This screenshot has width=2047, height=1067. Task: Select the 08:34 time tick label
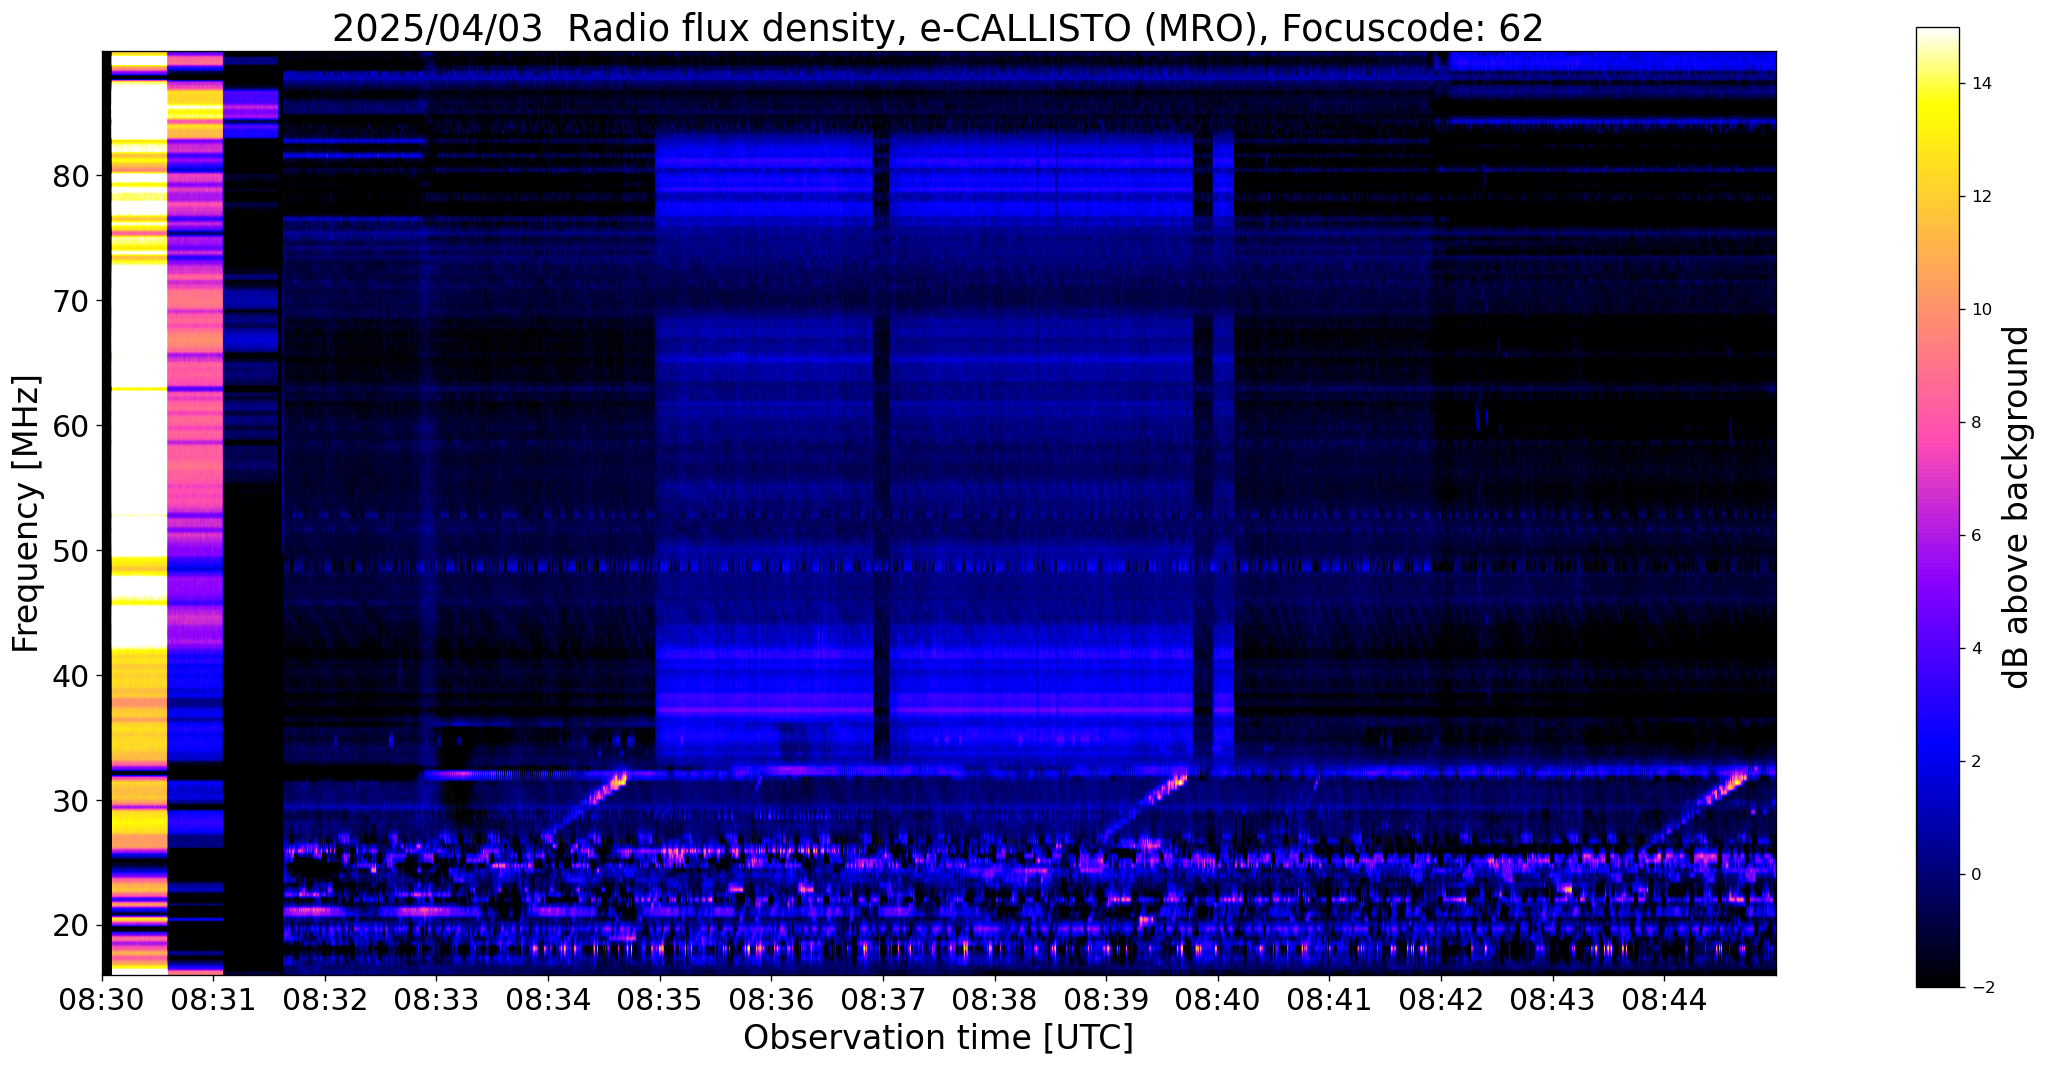(x=548, y=999)
